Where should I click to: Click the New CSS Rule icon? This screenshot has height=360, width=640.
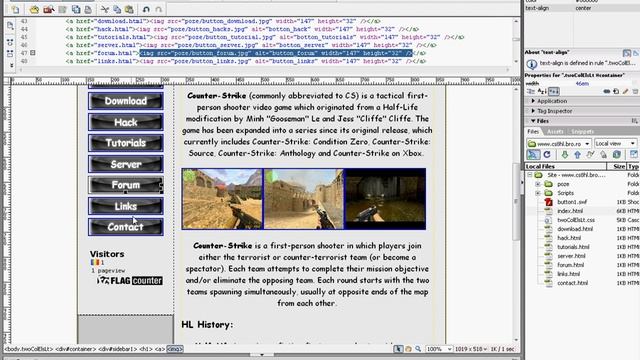(x=616, y=91)
